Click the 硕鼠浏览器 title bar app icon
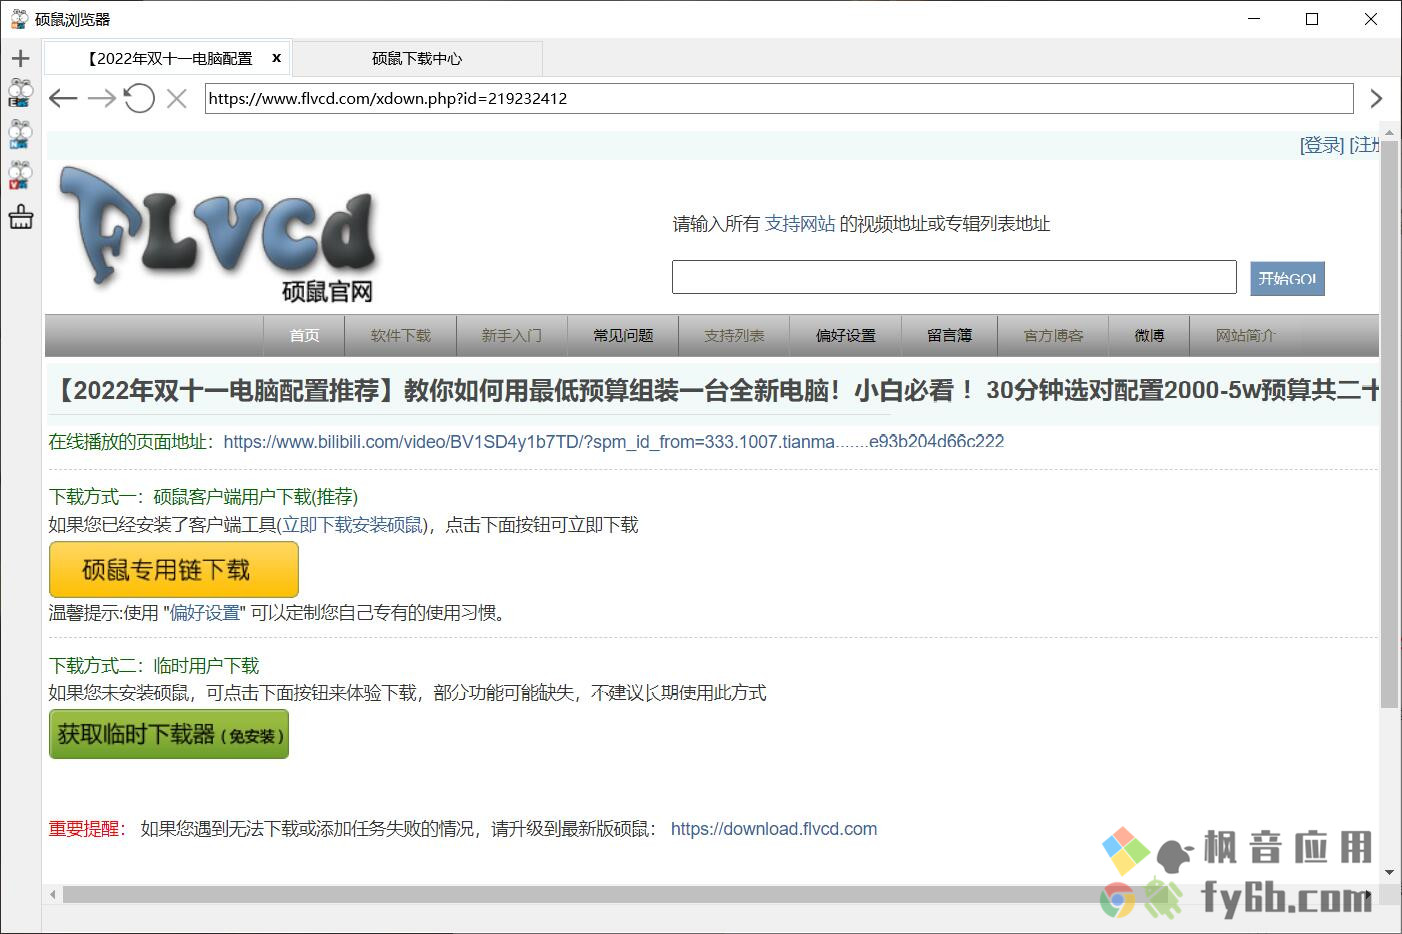1402x934 pixels. click(19, 19)
